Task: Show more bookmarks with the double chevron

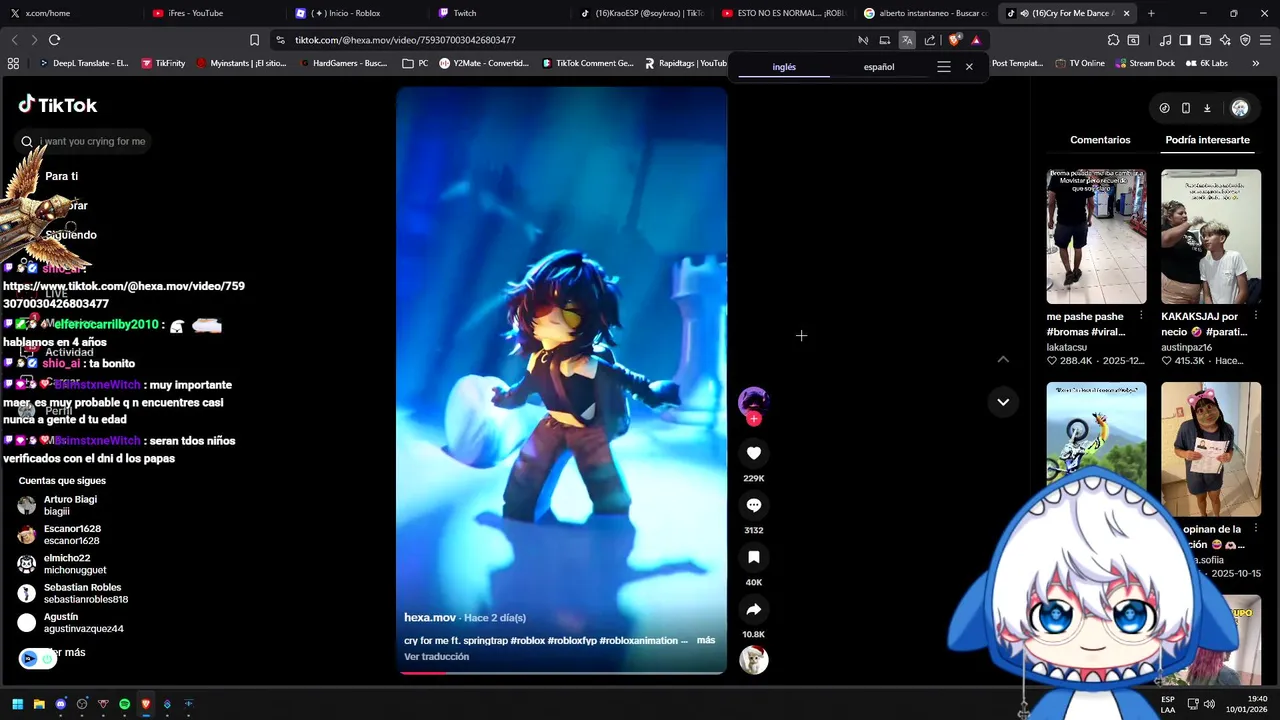Action: coord(1256,63)
